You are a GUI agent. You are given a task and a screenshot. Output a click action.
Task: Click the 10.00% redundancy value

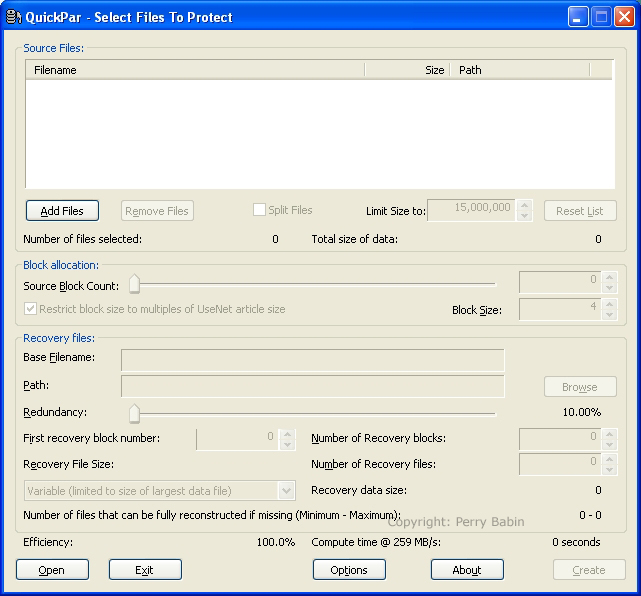pyautogui.click(x=582, y=412)
